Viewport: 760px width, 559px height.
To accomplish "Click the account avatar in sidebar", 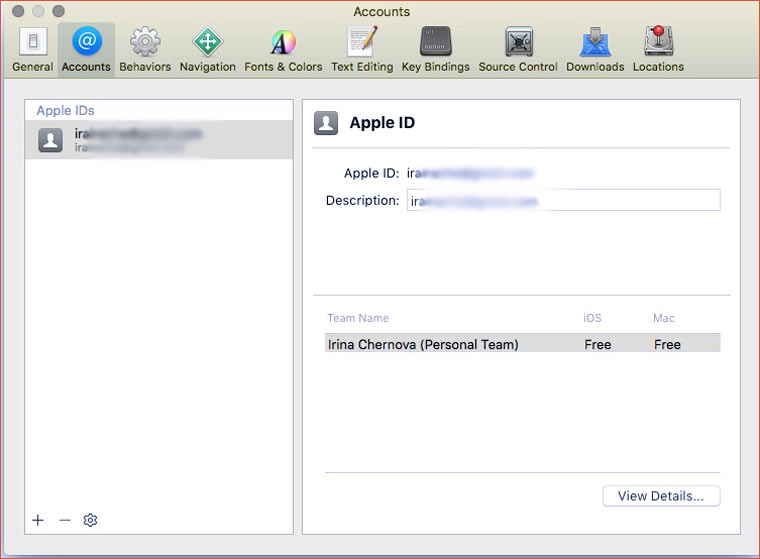I will click(x=50, y=140).
